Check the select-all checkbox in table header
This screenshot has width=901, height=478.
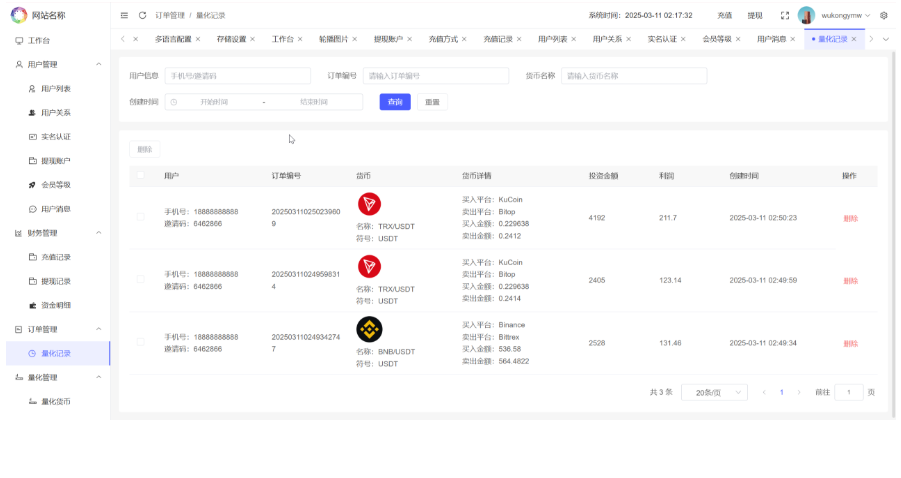pyautogui.click(x=140, y=175)
